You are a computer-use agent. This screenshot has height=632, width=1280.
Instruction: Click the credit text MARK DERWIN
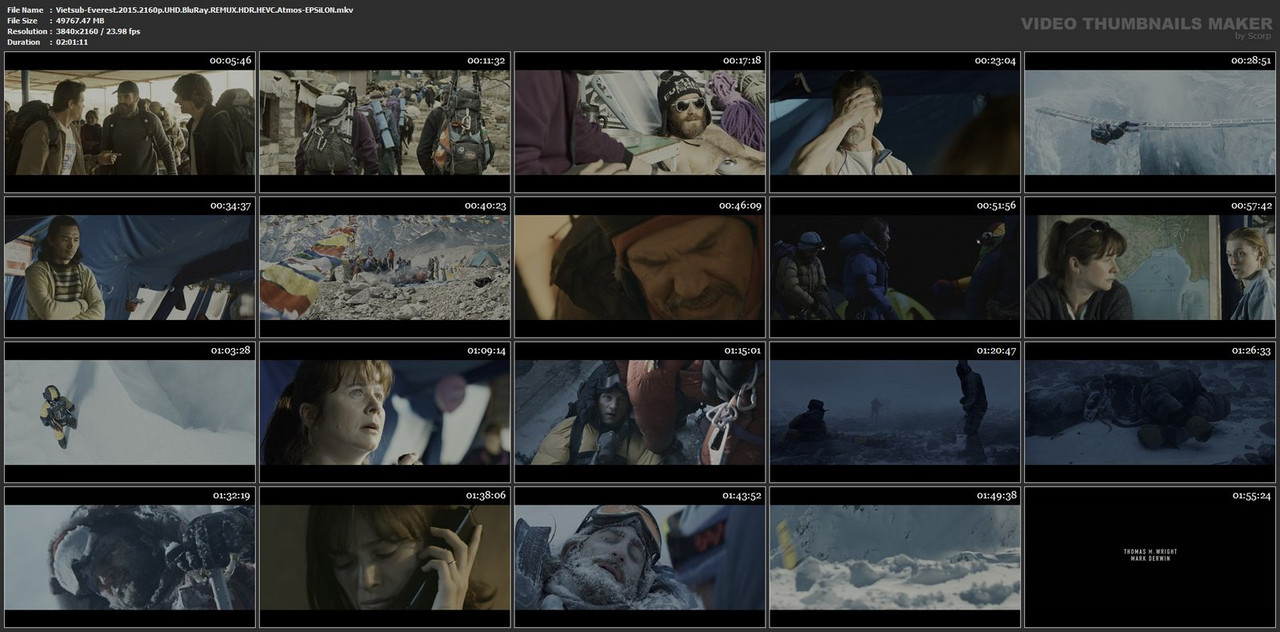click(x=1150, y=558)
